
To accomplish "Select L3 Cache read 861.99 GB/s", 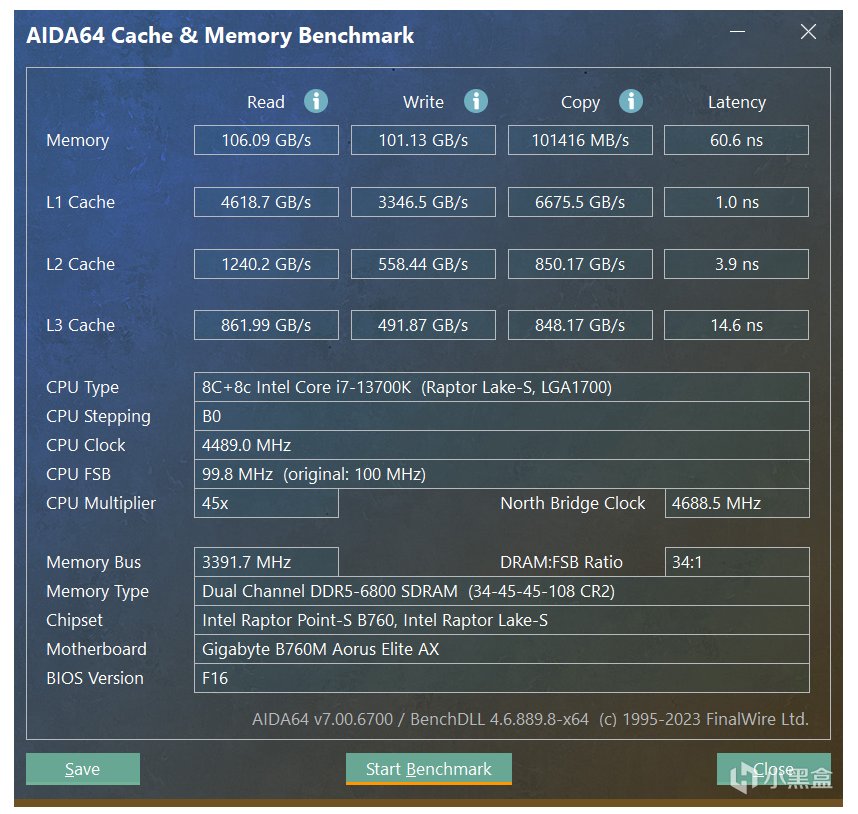I will click(266, 325).
